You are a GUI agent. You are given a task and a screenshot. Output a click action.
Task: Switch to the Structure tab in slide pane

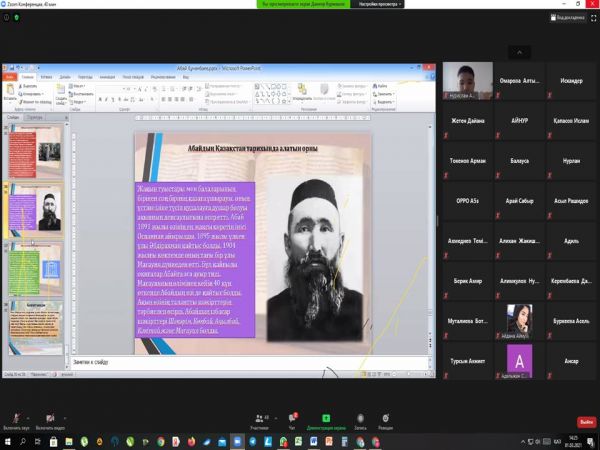pyautogui.click(x=35, y=117)
